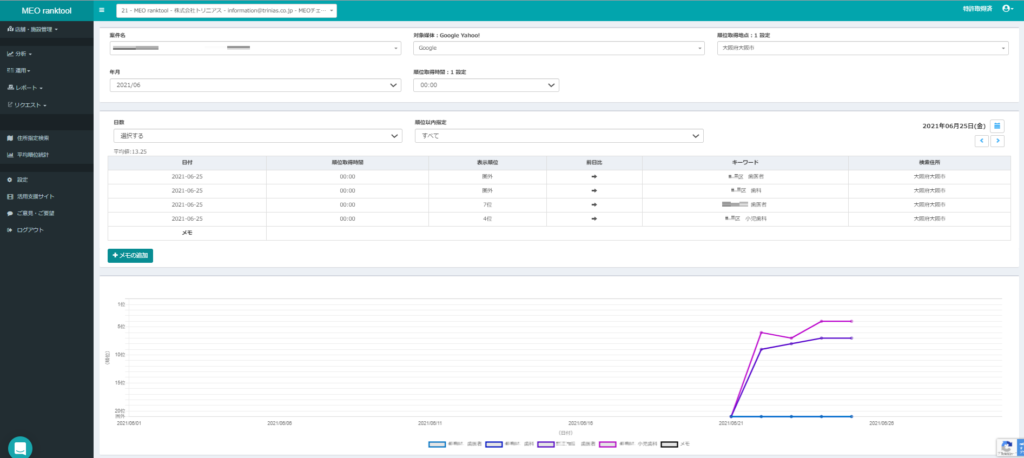Click the 日付 column header
The width and height of the screenshot is (1024, 458).
187,163
